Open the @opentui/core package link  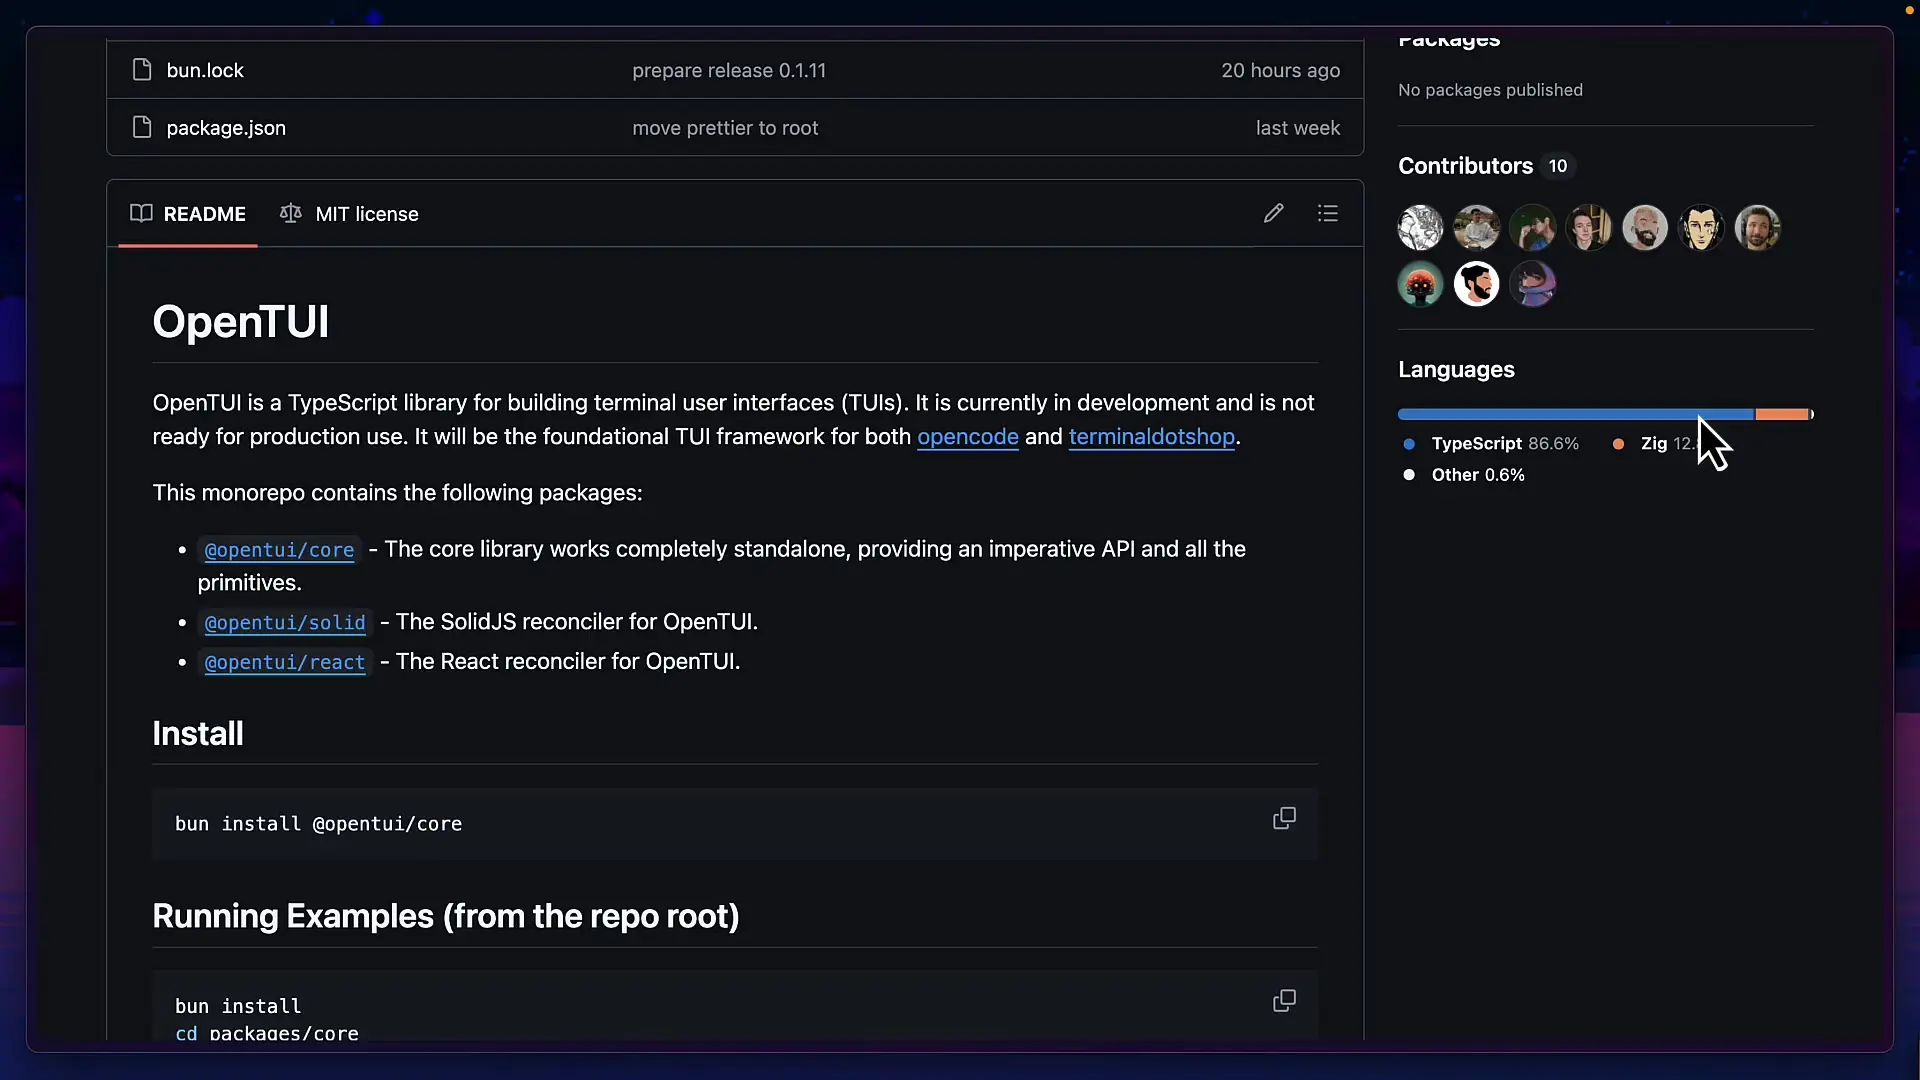click(x=279, y=550)
